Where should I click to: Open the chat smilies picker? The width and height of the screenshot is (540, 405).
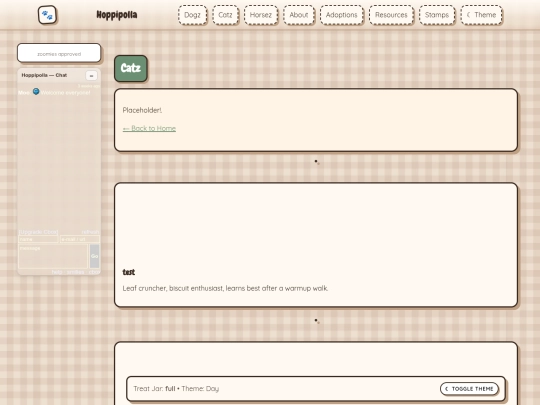[75, 272]
